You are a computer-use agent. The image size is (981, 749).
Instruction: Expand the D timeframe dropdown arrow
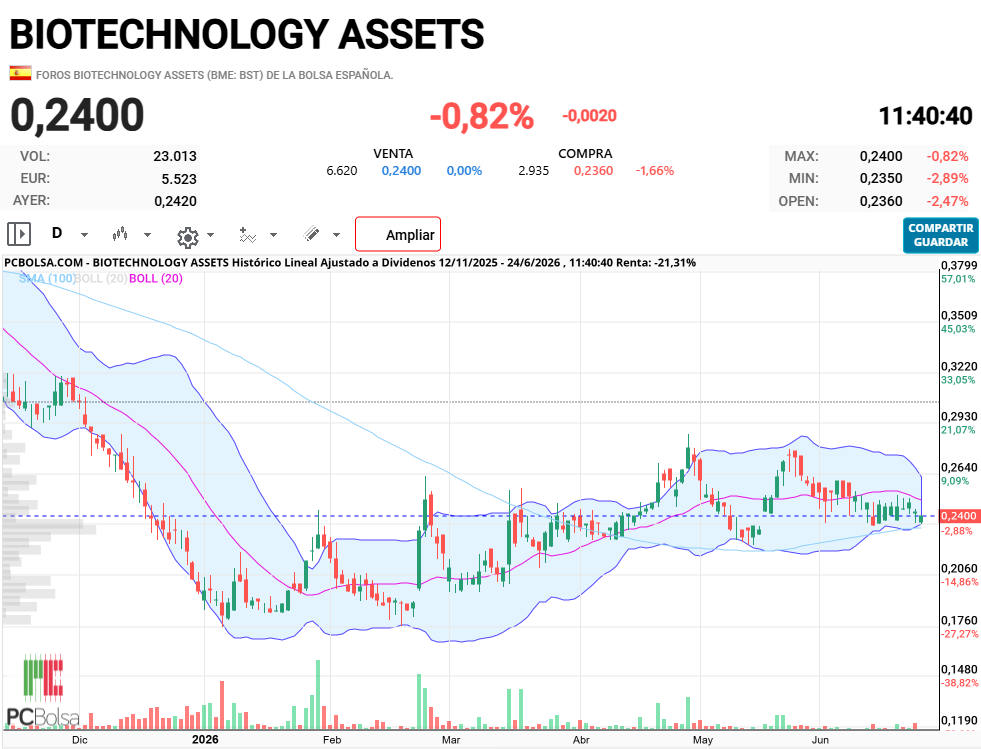pyautogui.click(x=84, y=235)
